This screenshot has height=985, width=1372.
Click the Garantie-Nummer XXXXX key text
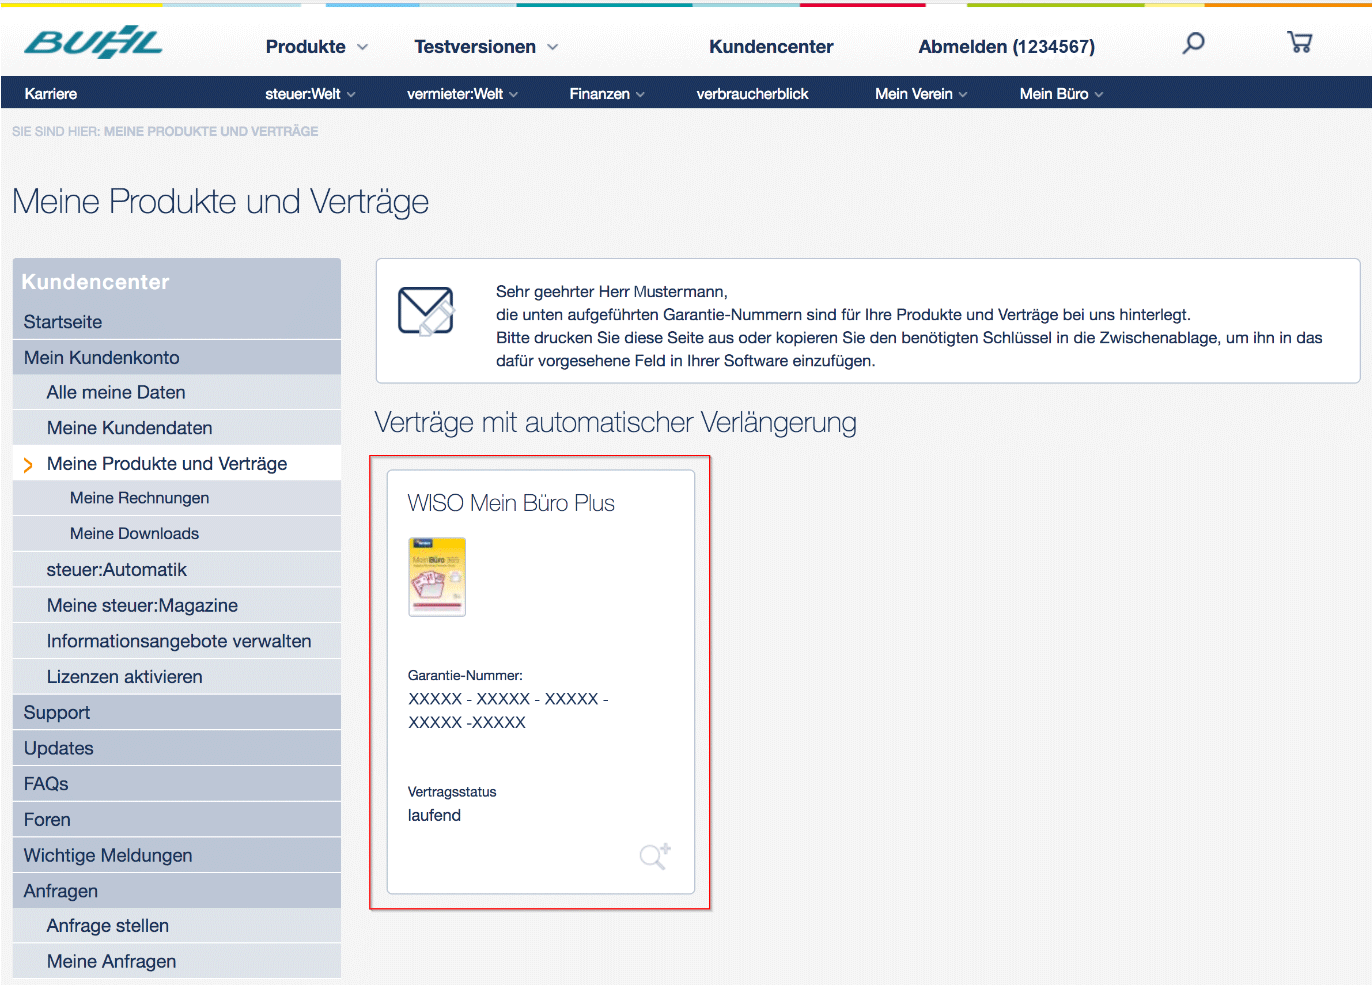pos(508,710)
